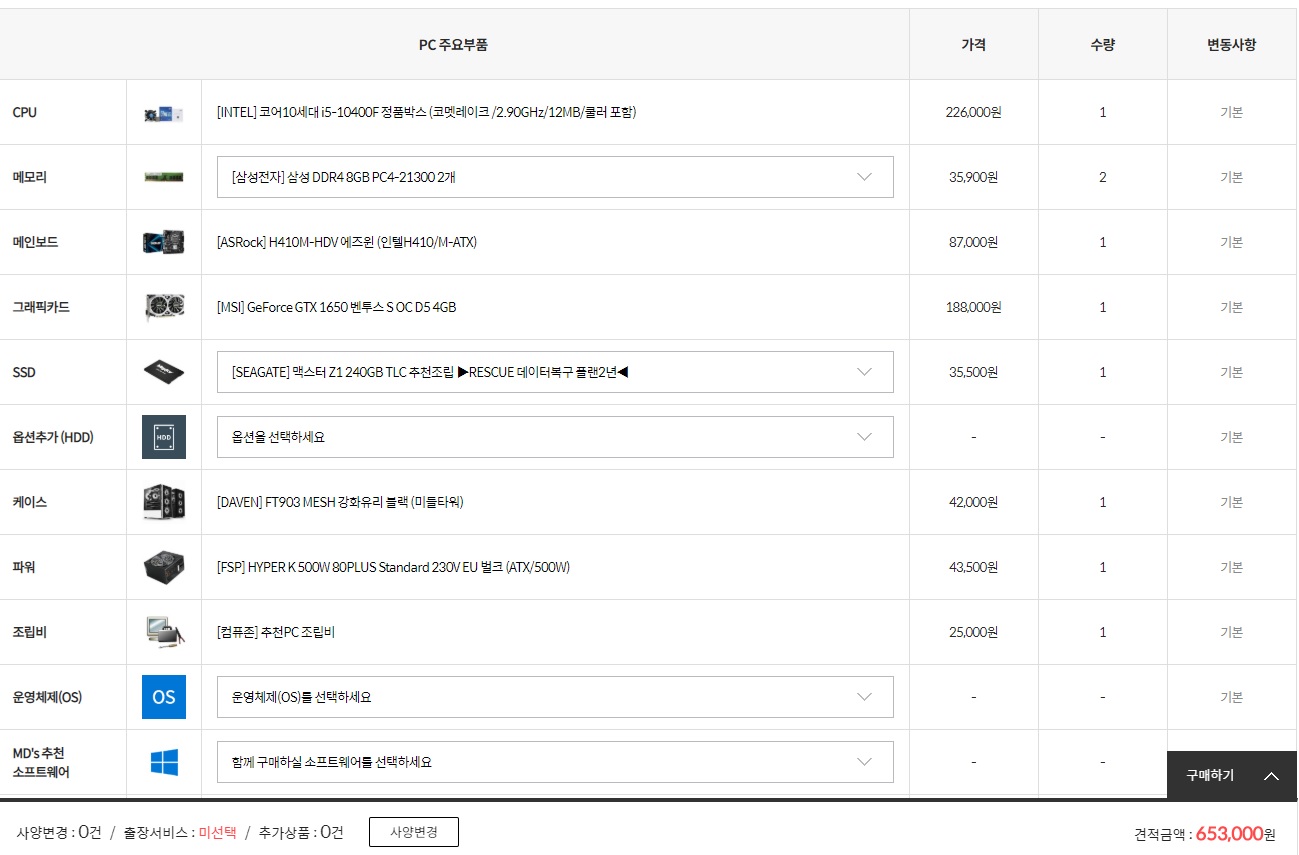Click the assembly fee 조립비 icon
This screenshot has height=855, width=1299.
[x=164, y=632]
